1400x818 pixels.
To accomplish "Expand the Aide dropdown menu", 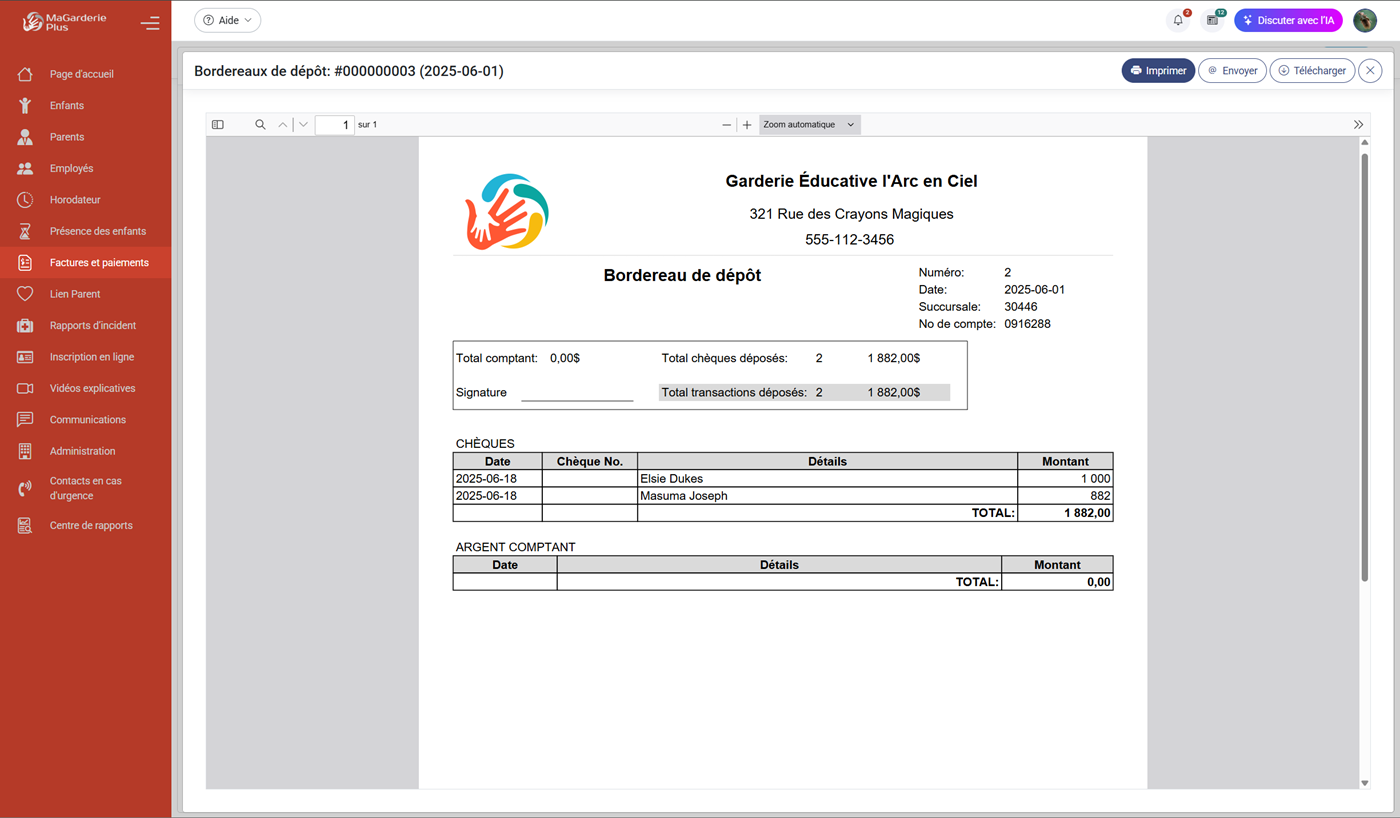I will 228,20.
